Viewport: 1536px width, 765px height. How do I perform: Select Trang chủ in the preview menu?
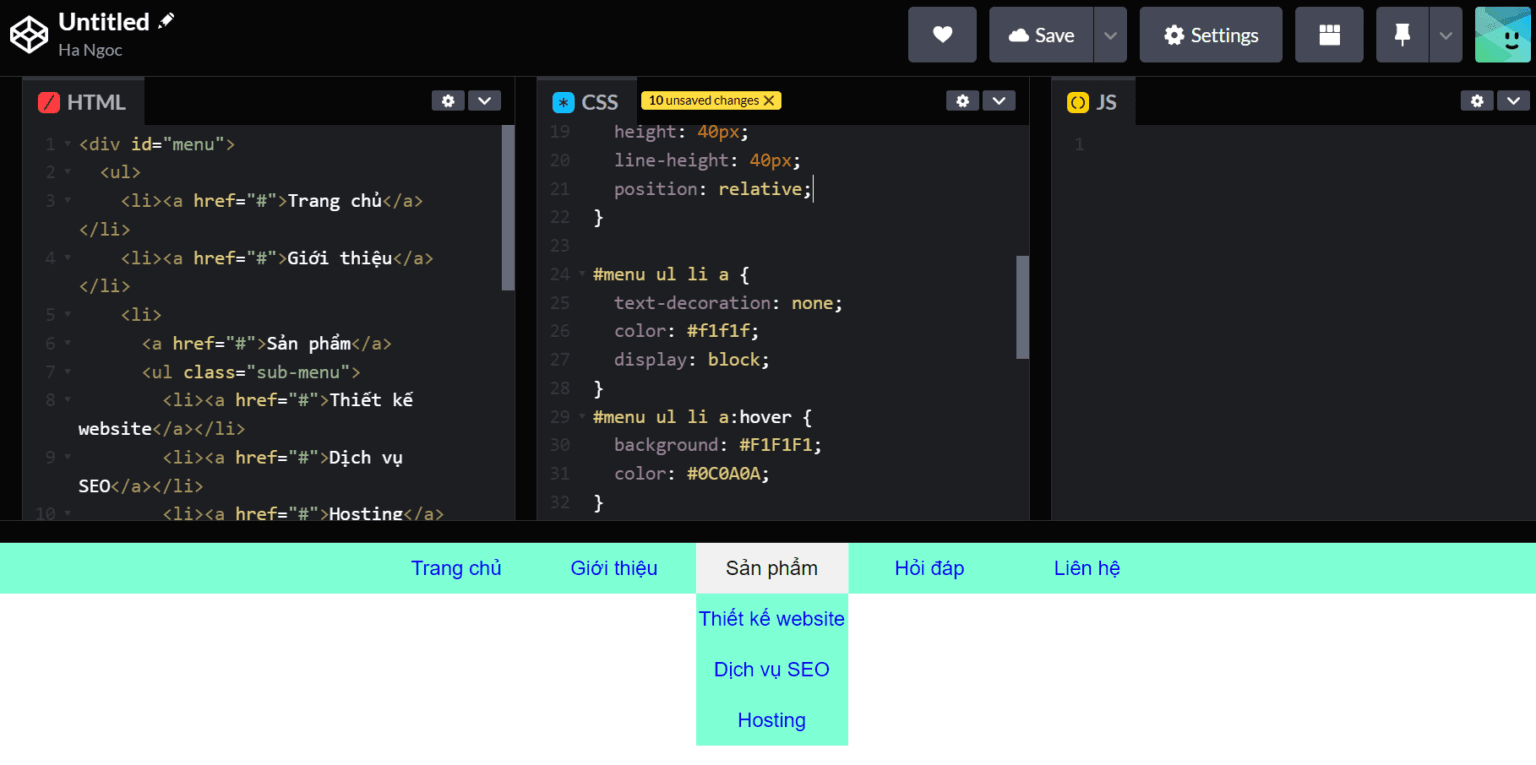(x=456, y=567)
